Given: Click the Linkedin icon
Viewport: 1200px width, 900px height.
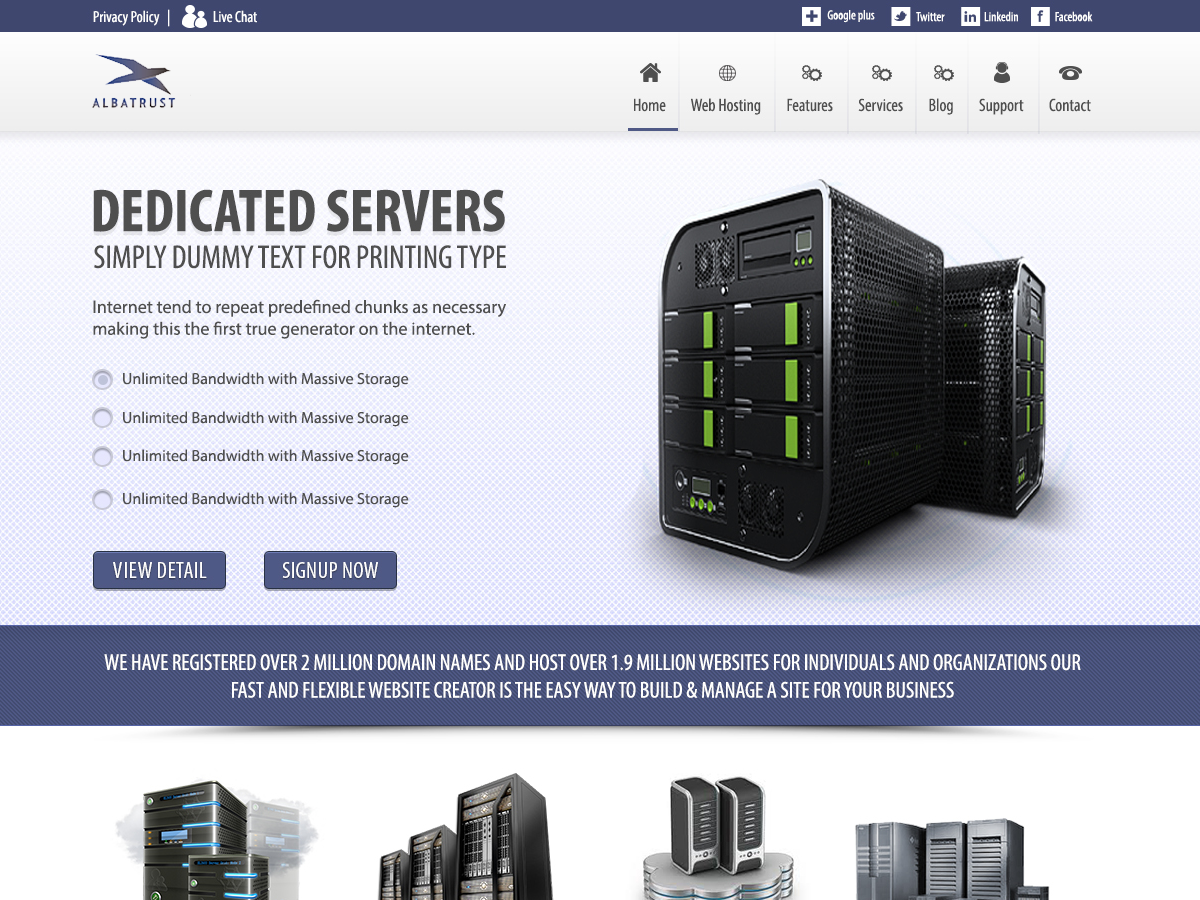Looking at the screenshot, I should (x=970, y=16).
